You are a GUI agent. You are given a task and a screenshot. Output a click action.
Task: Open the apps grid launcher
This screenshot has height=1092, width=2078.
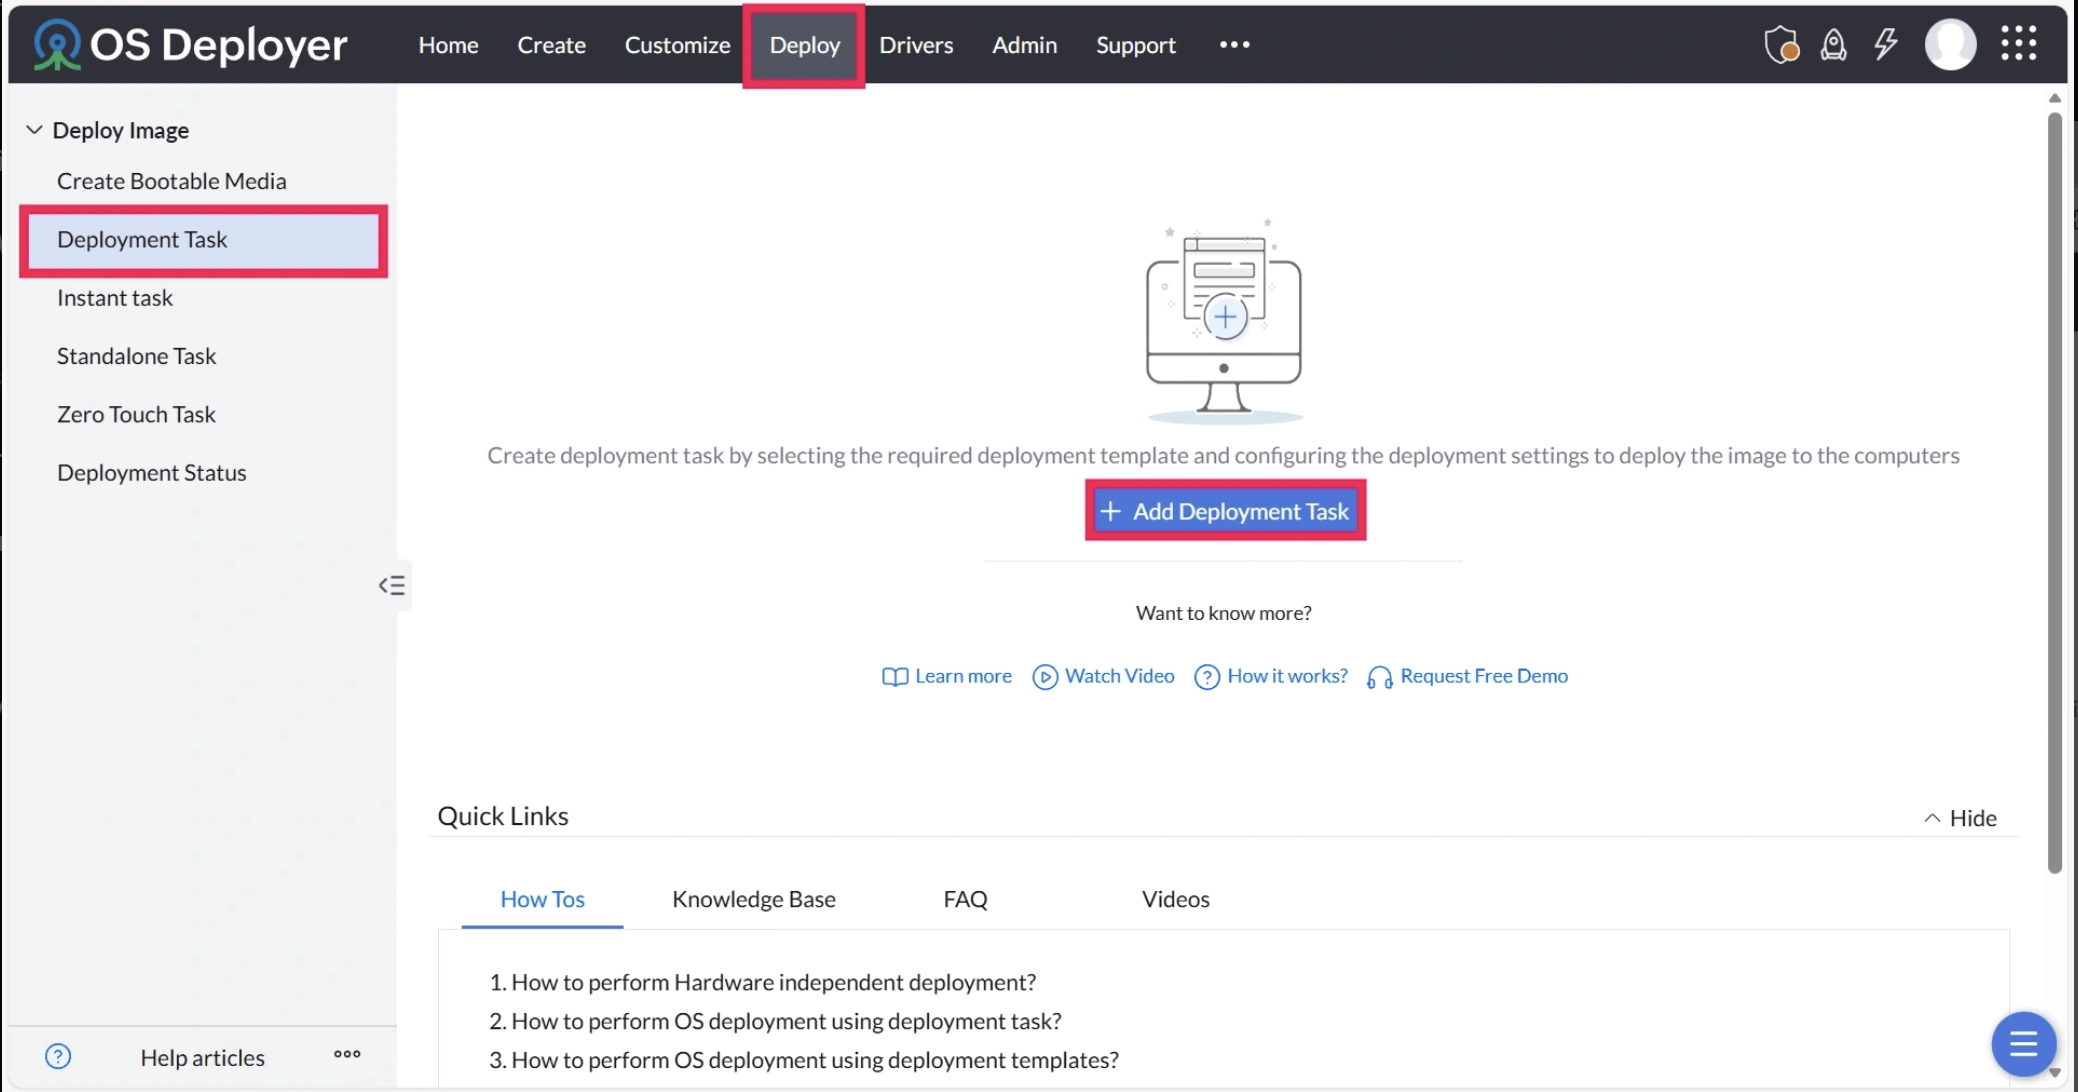point(2018,44)
